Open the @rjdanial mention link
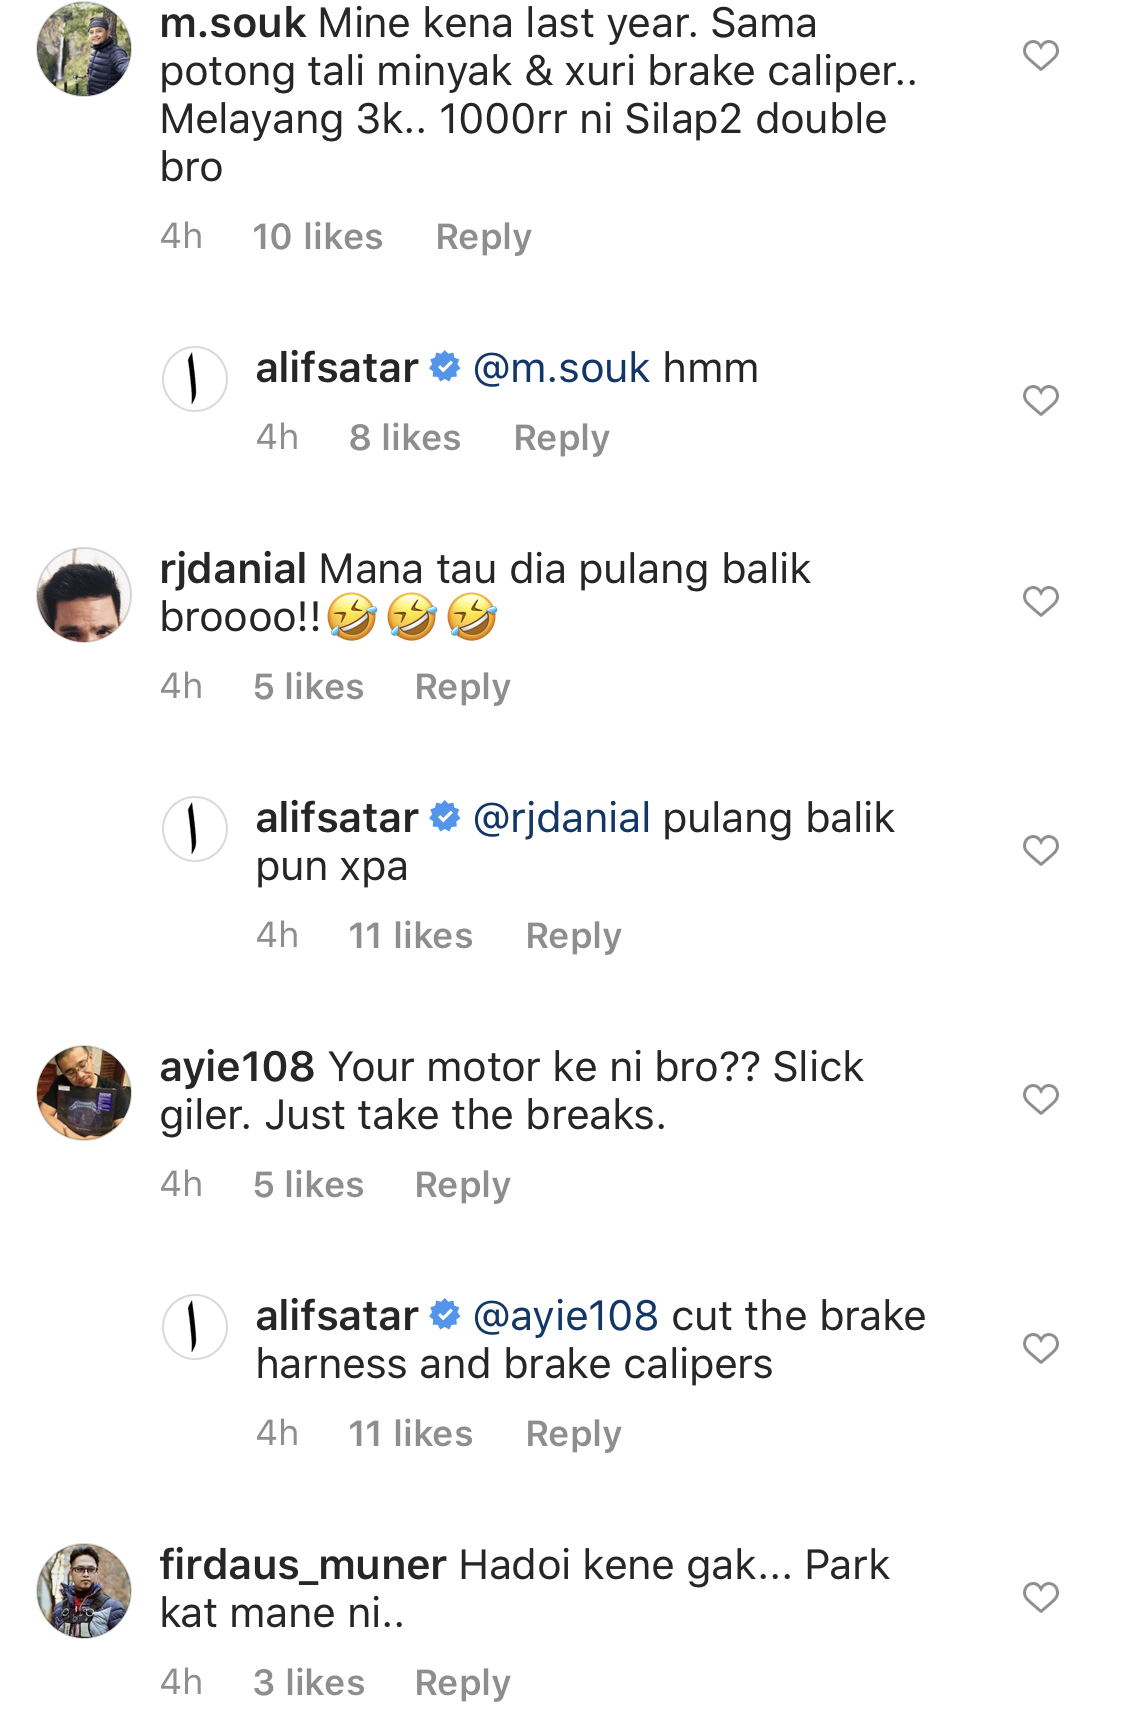 click(561, 819)
